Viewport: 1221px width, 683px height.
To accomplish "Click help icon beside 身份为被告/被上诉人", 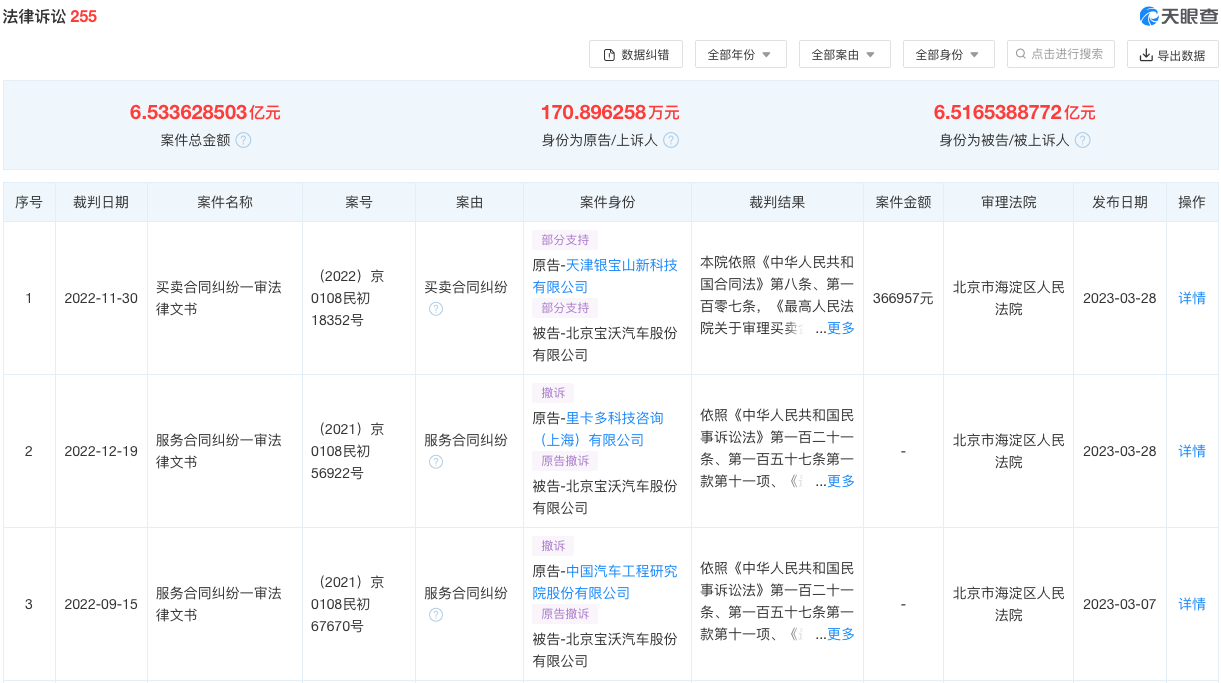I will 1082,140.
